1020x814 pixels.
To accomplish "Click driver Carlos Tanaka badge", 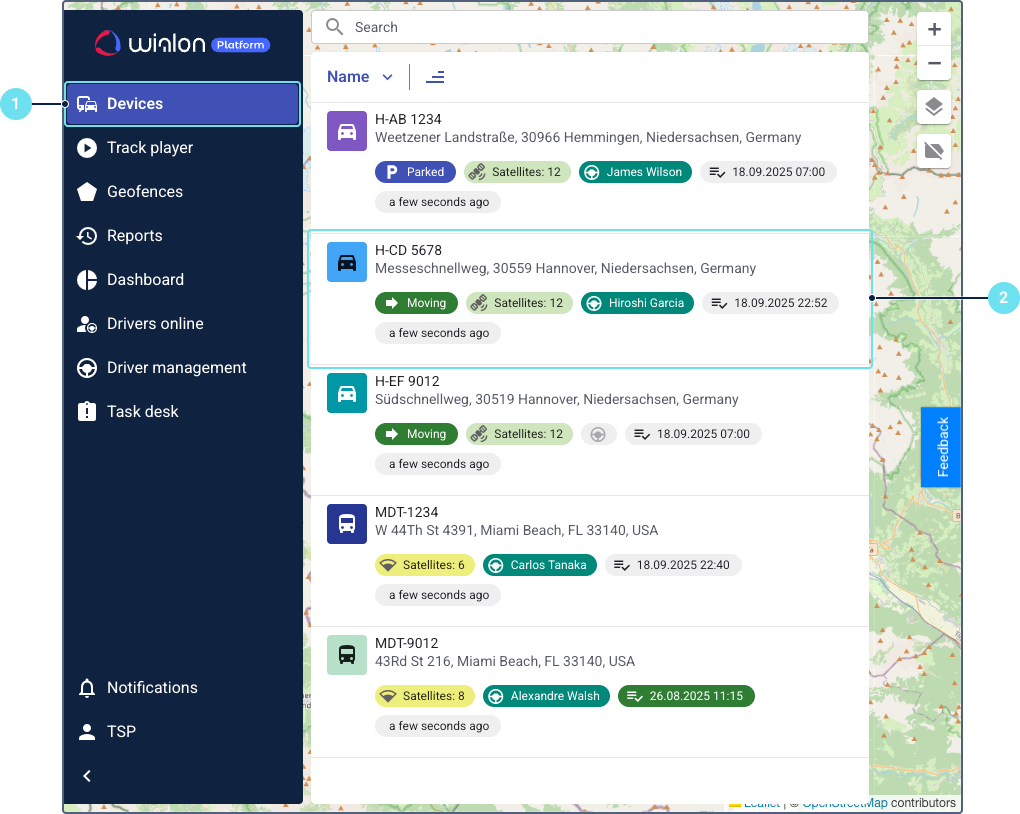I will click(x=539, y=565).
